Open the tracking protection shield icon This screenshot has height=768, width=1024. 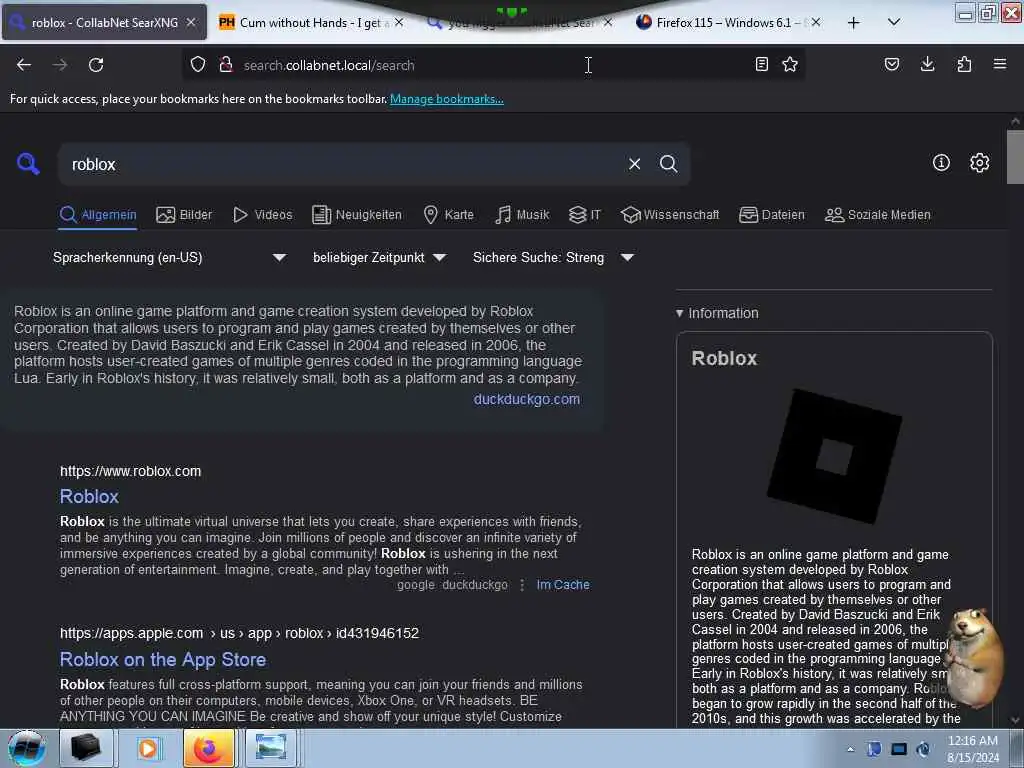click(x=198, y=65)
